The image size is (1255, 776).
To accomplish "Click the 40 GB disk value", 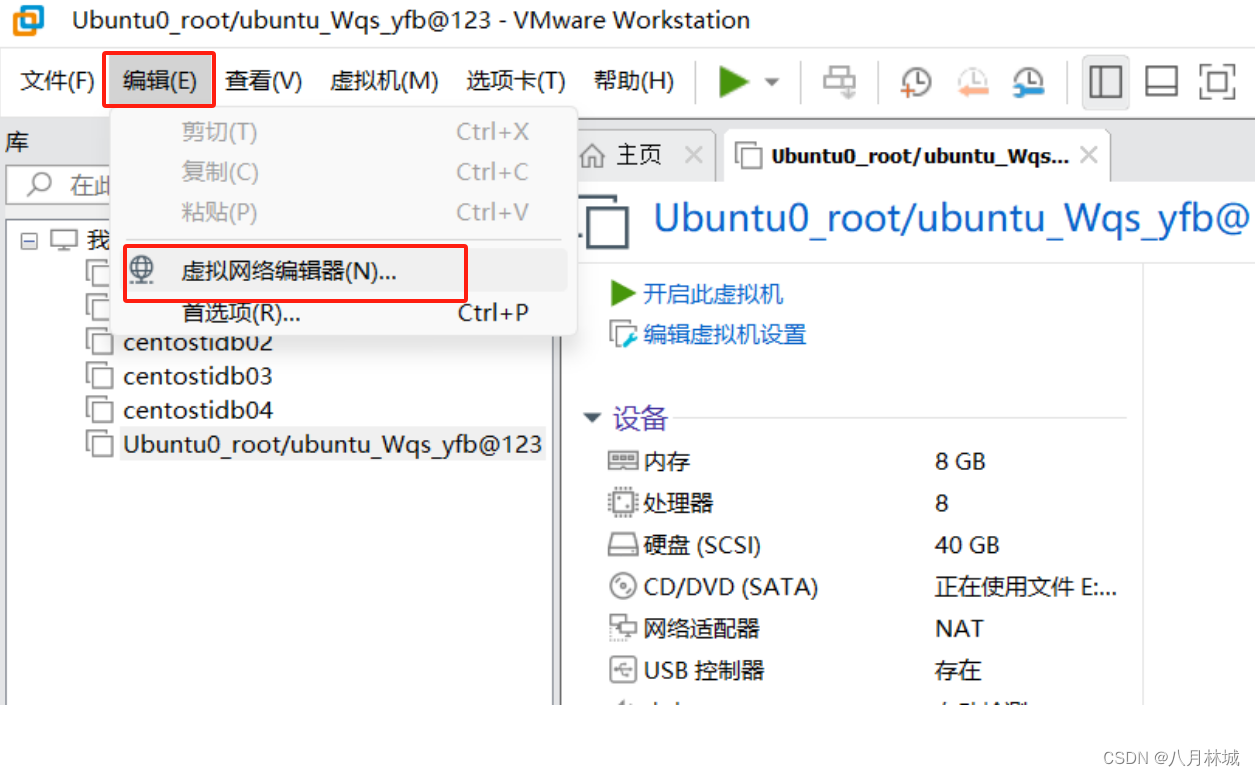I will 967,545.
